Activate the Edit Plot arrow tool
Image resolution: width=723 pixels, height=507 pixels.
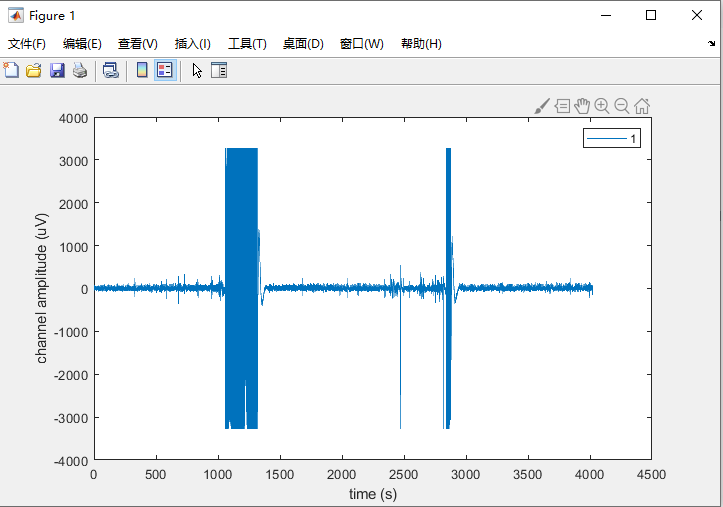point(197,71)
